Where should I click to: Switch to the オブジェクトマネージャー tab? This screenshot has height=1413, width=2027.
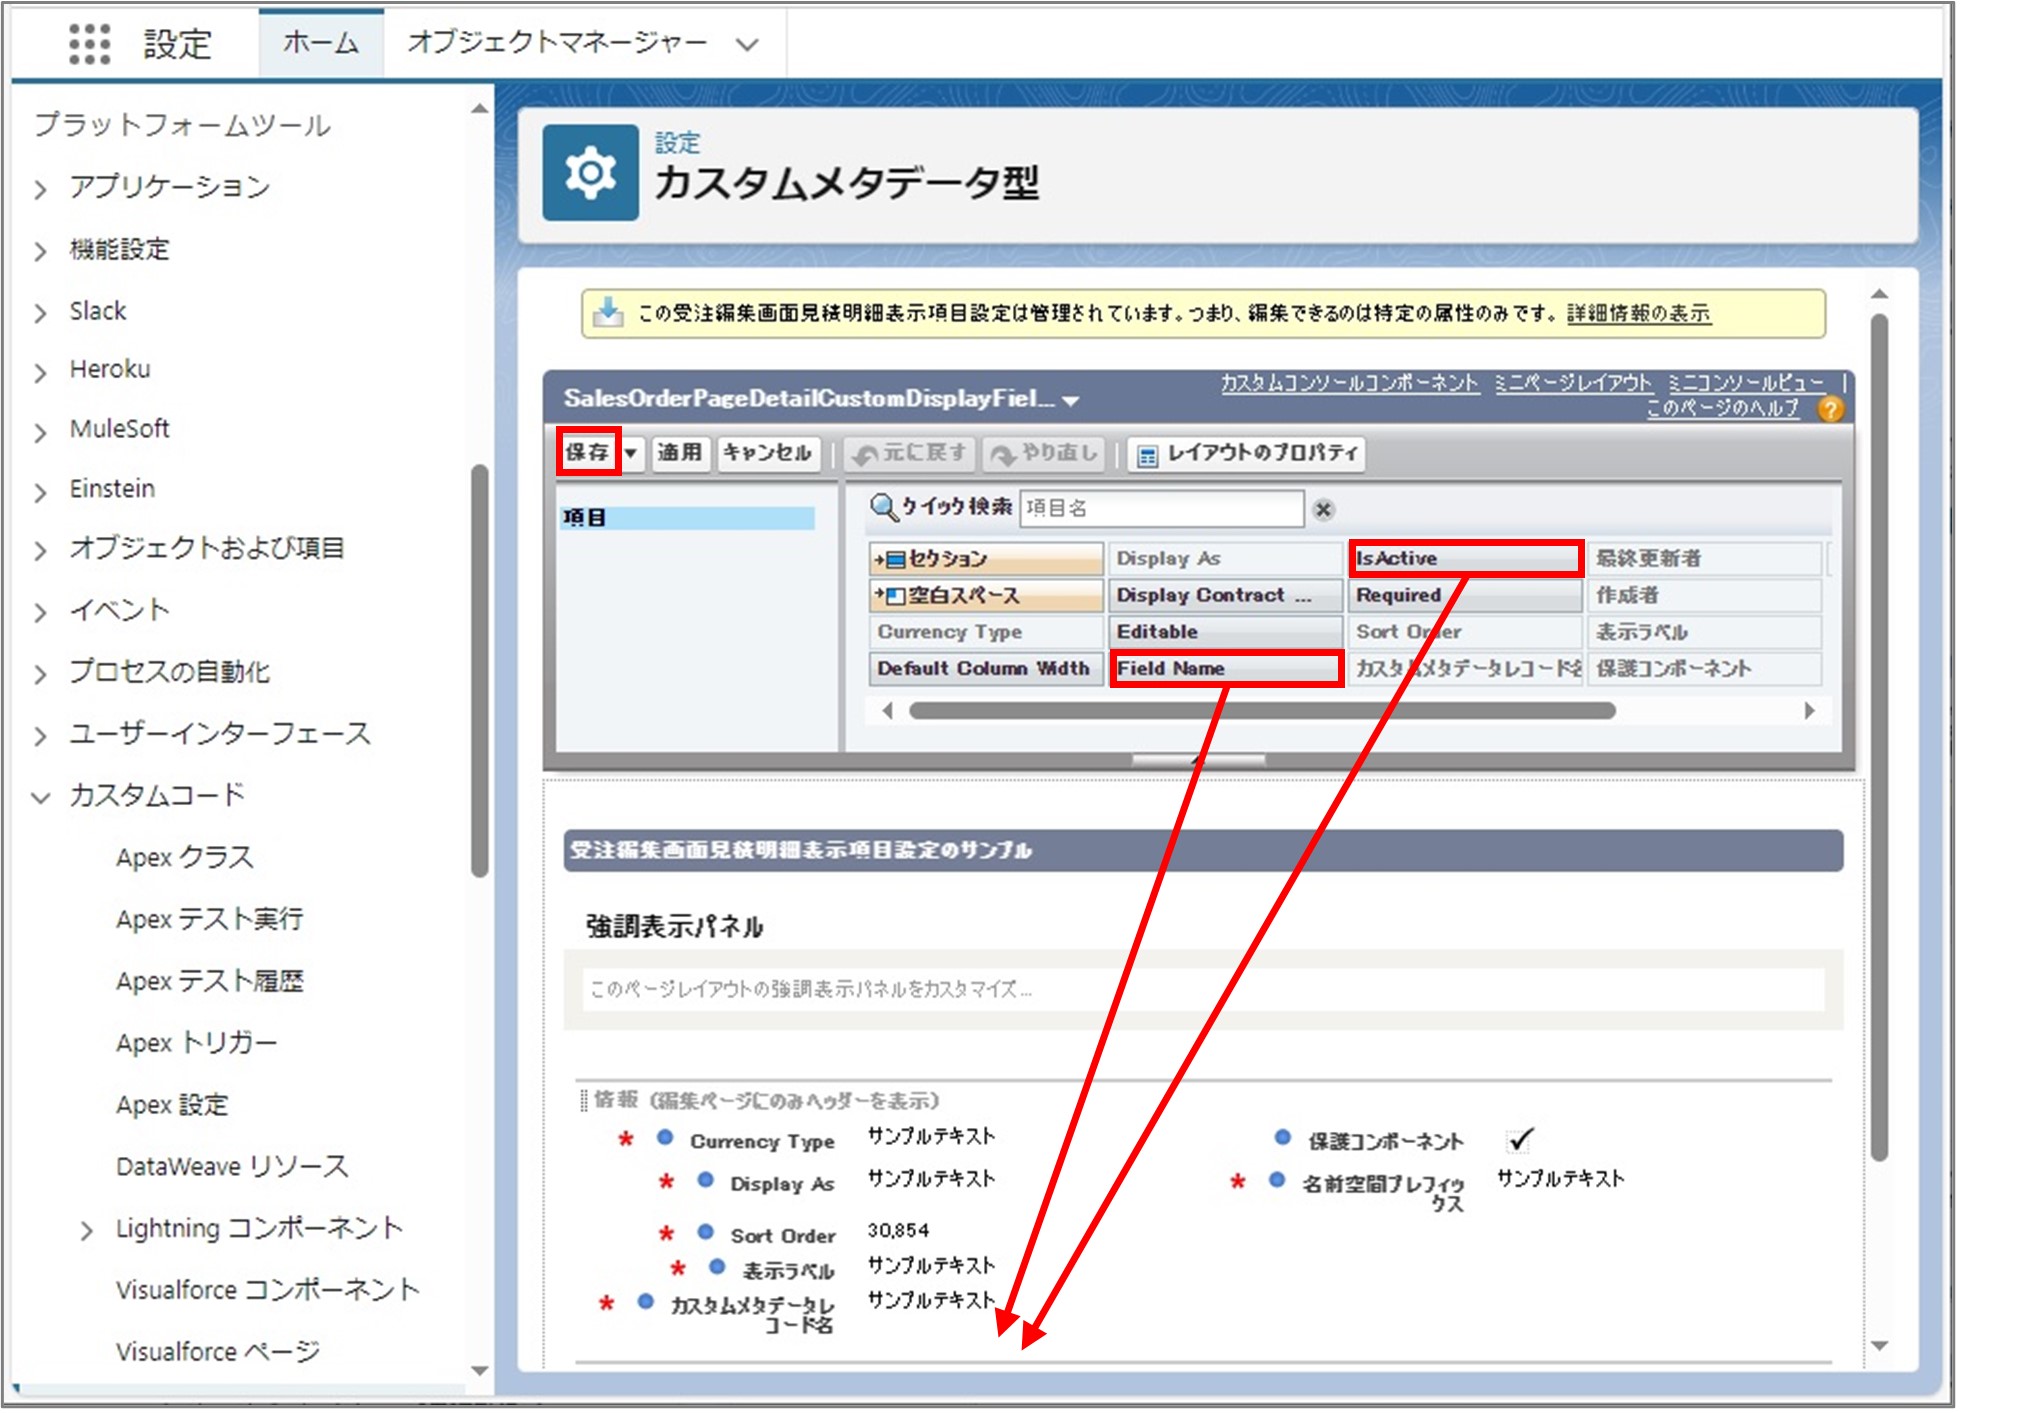(557, 43)
